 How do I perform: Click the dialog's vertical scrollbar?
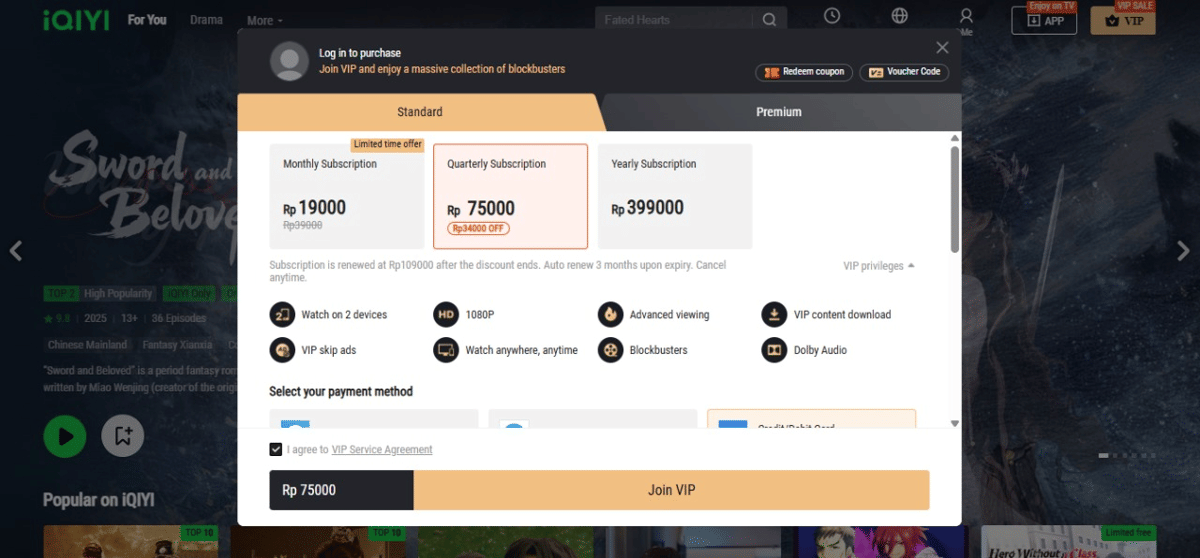point(954,200)
